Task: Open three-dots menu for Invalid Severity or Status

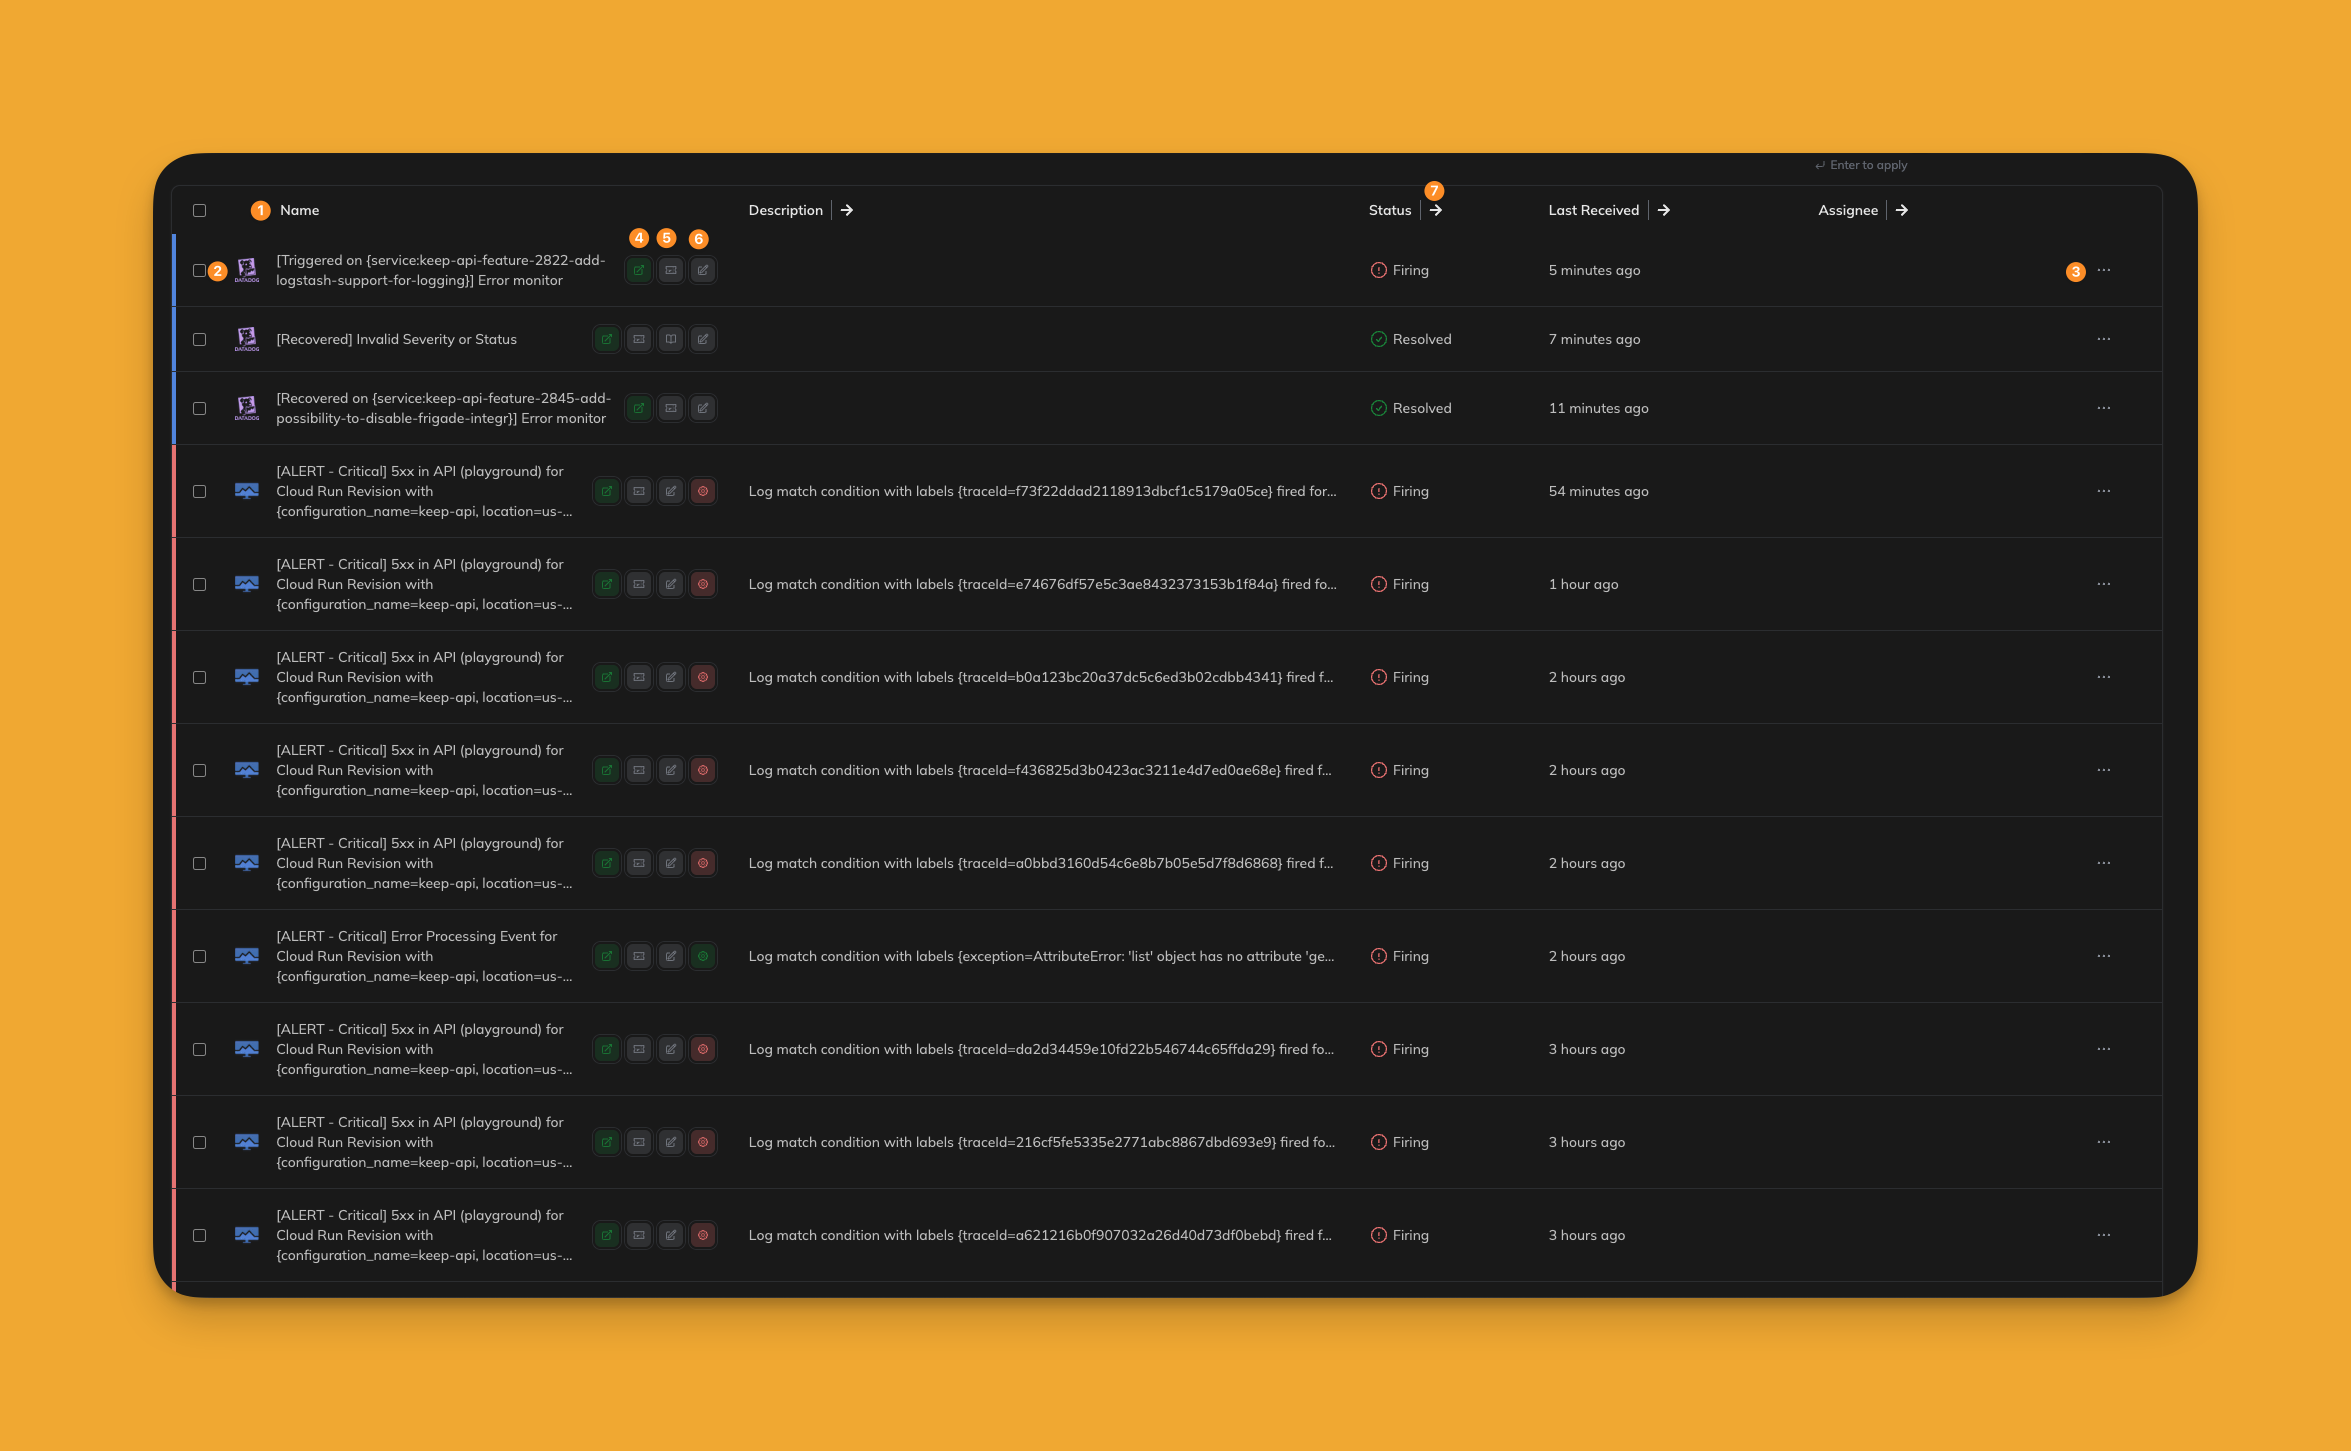Action: [x=2103, y=339]
